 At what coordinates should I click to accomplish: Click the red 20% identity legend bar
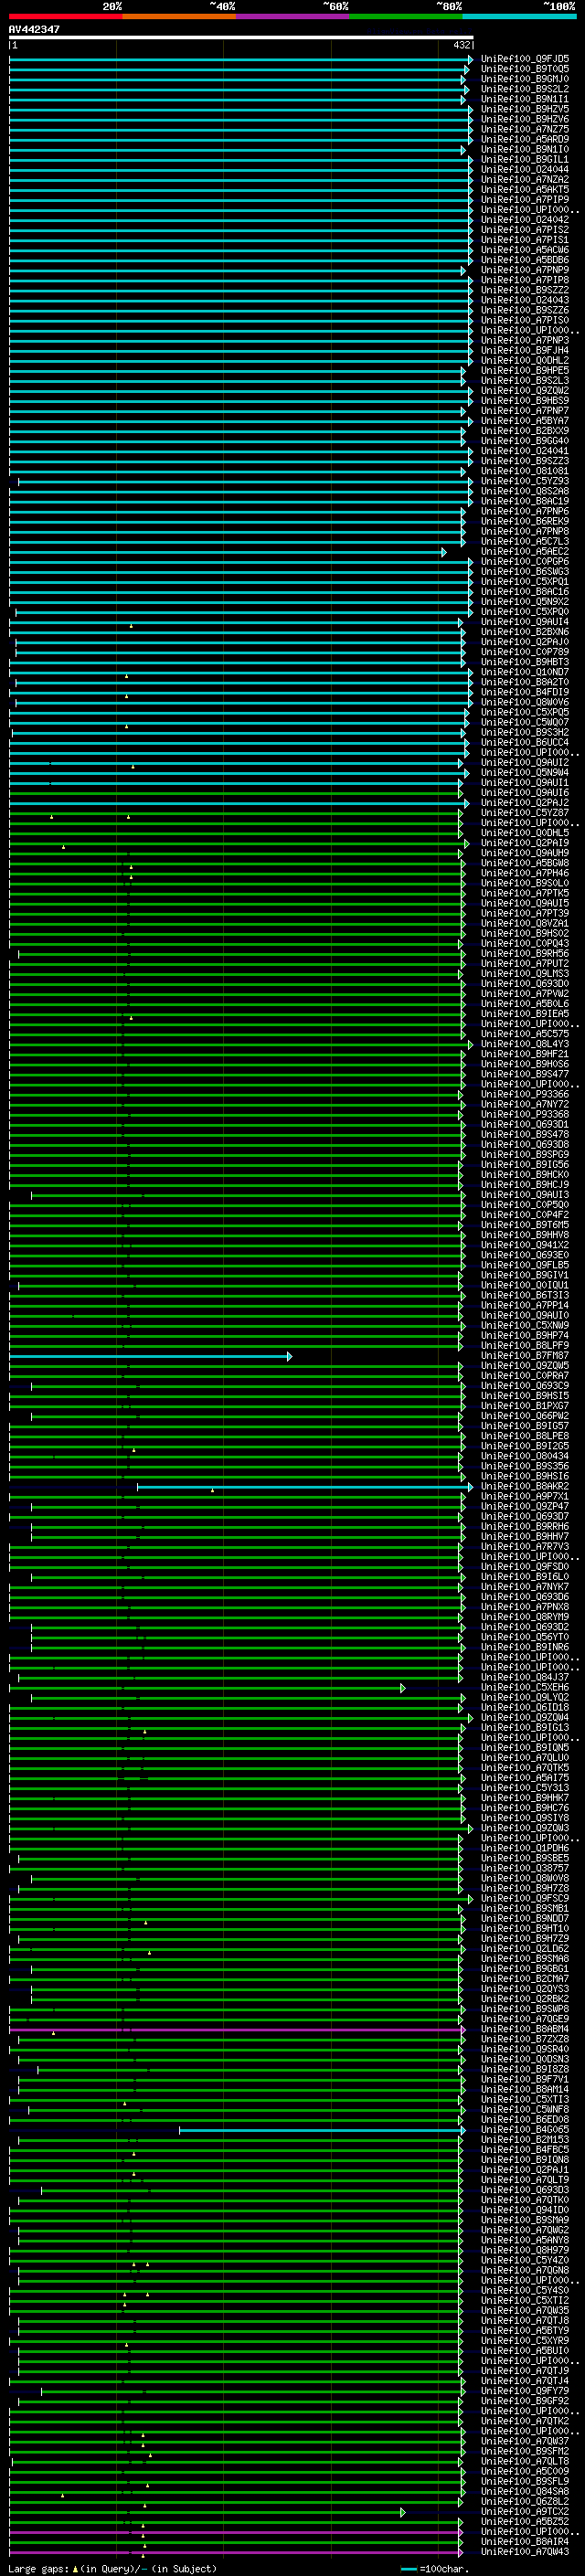(x=66, y=16)
